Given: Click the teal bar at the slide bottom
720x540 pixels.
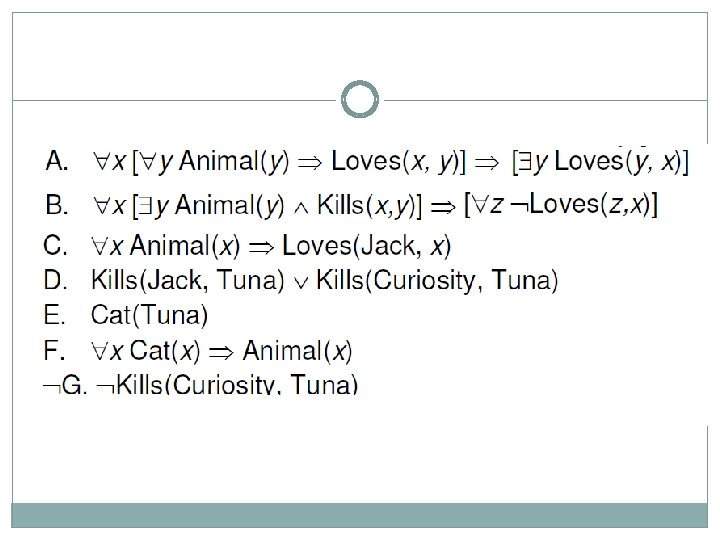Looking at the screenshot, I should point(360,515).
